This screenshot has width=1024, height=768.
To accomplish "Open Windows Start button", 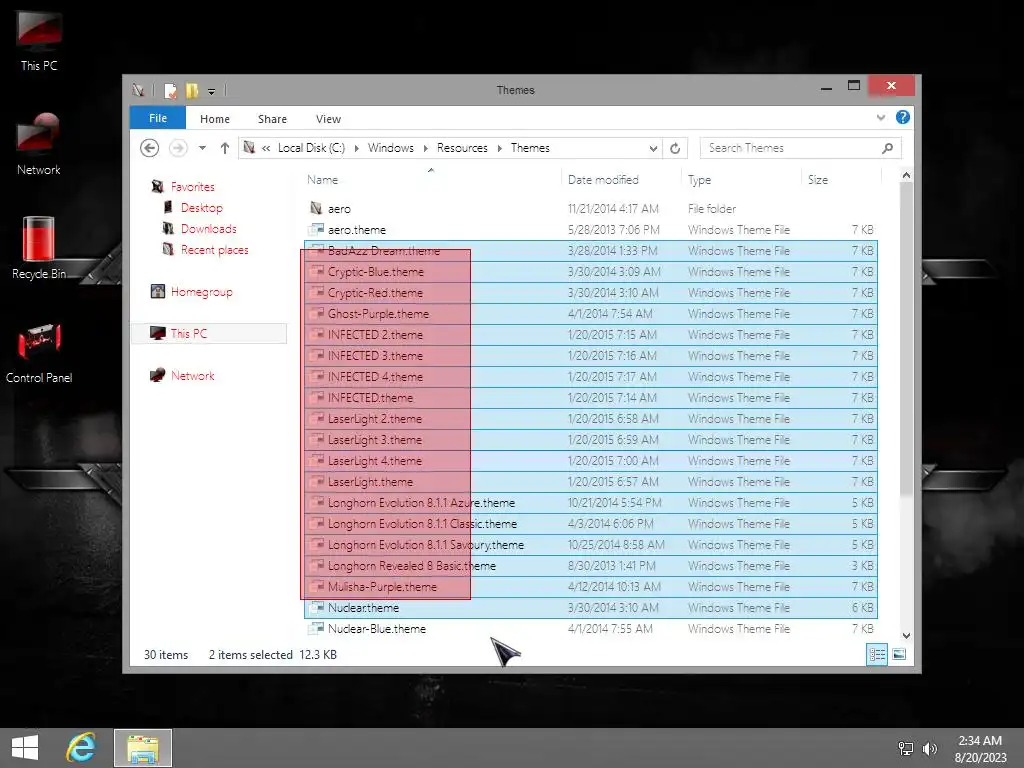I will click(x=25, y=748).
